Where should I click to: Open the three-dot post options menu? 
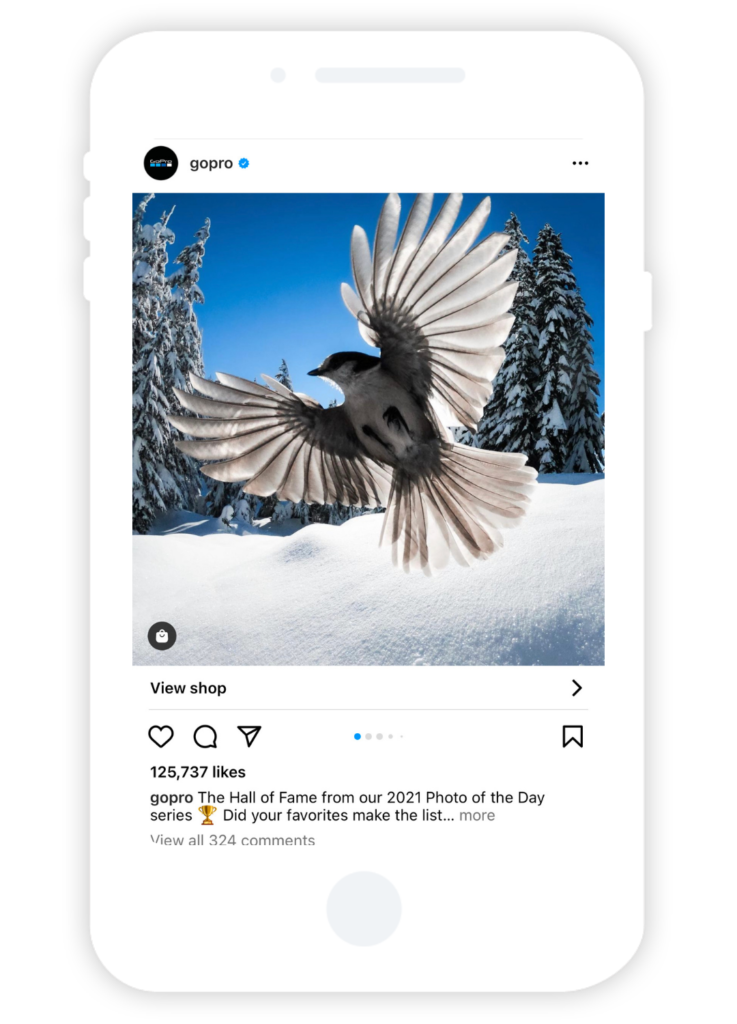pos(580,163)
